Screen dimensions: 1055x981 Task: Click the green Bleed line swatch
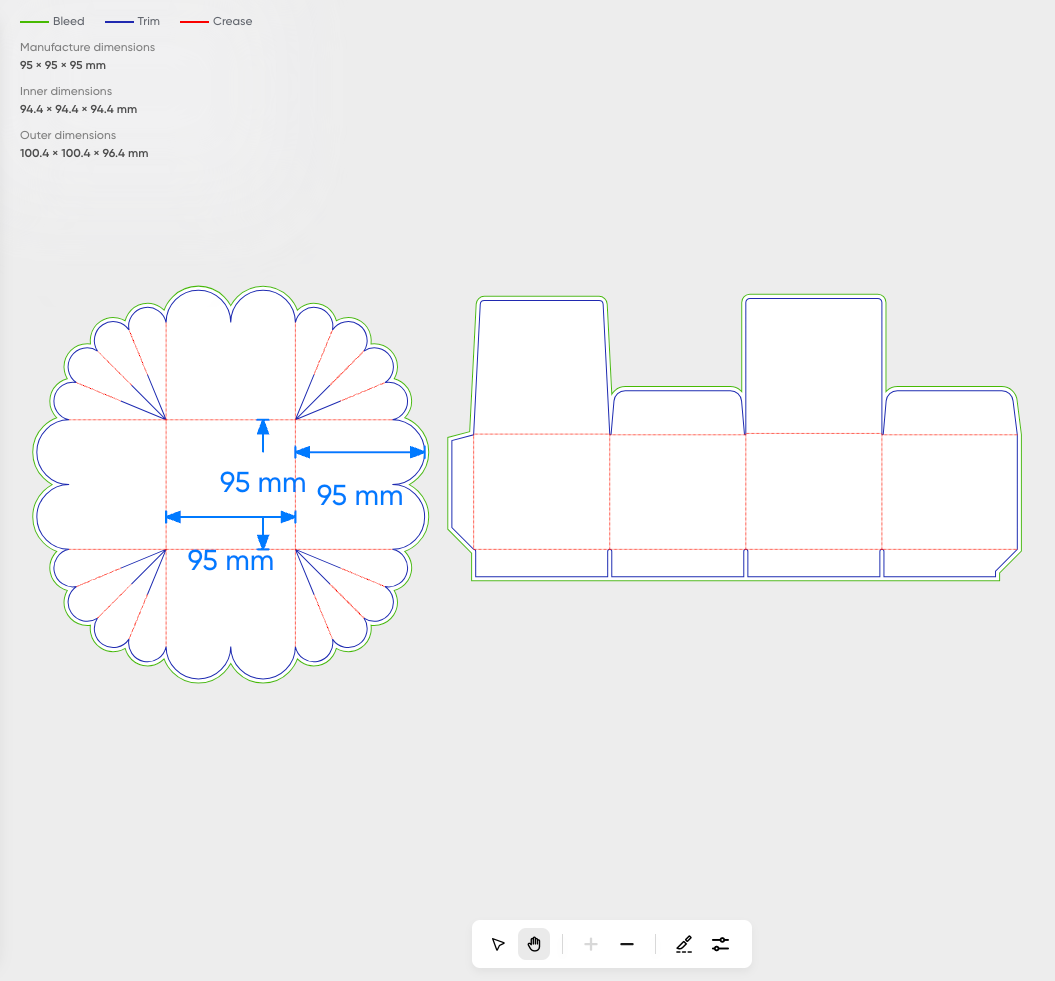[x=34, y=21]
